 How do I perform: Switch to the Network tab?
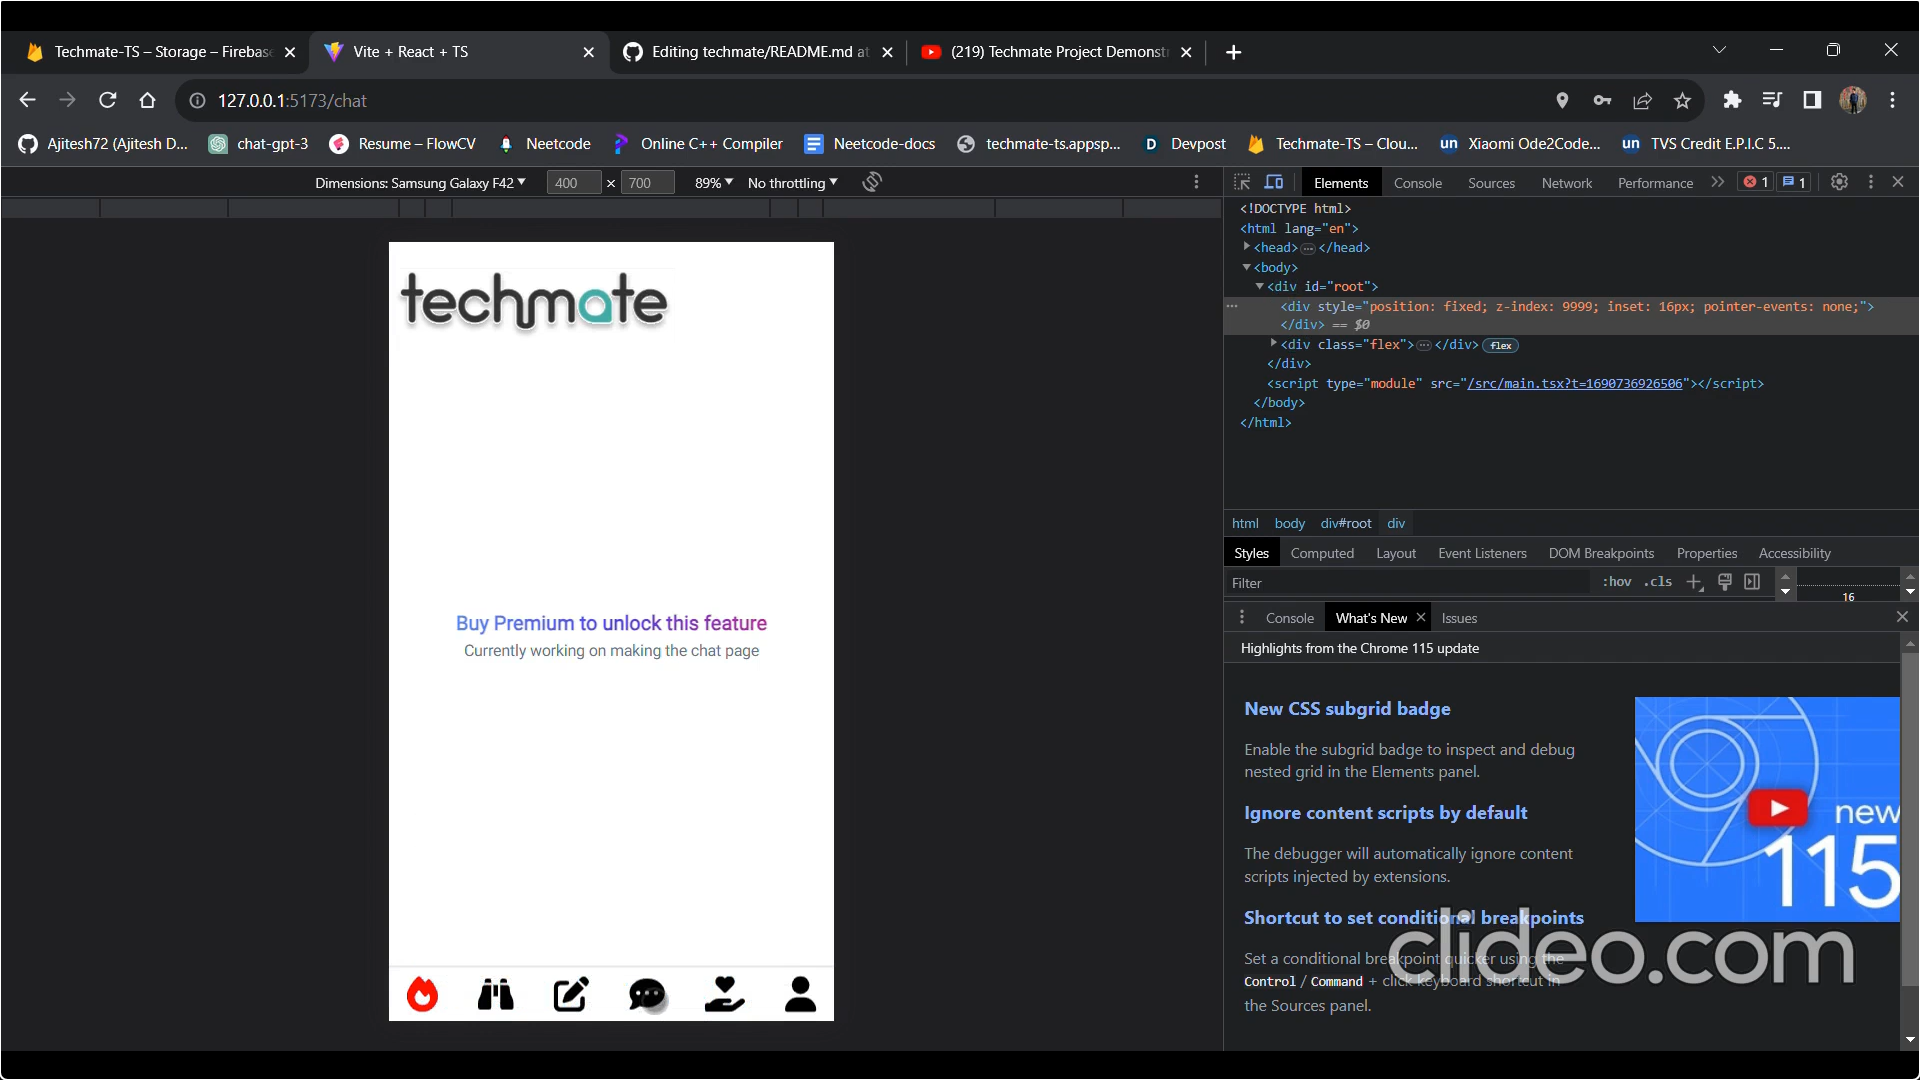1566,183
